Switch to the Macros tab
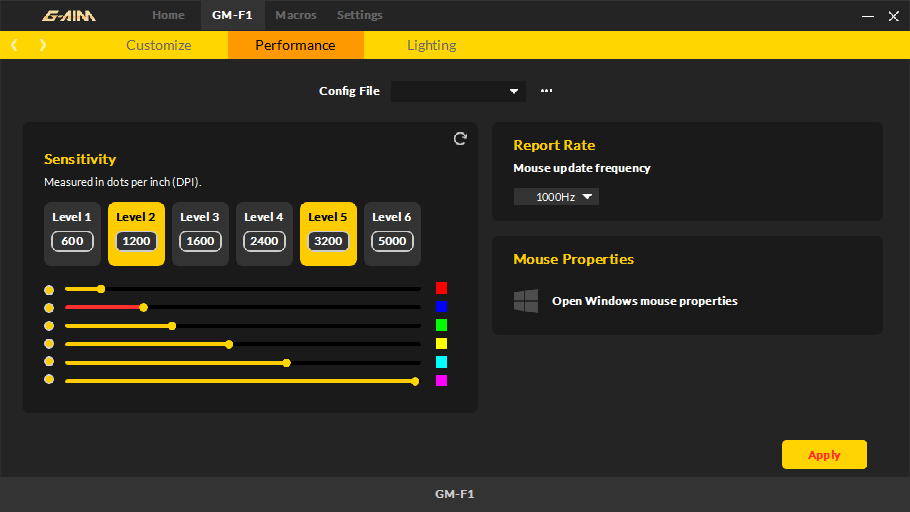 tap(295, 15)
